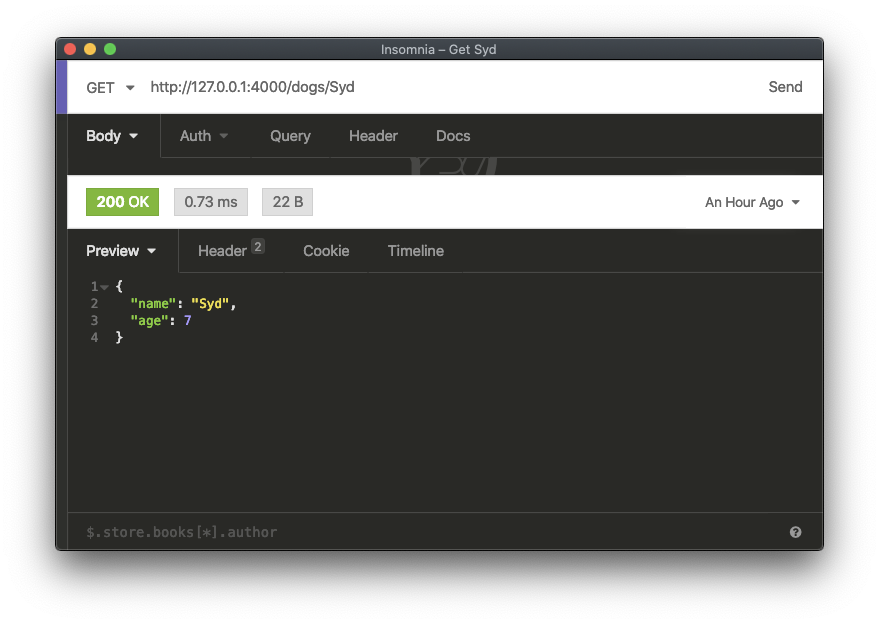Open the Docs tab
The image size is (879, 624).
click(453, 136)
